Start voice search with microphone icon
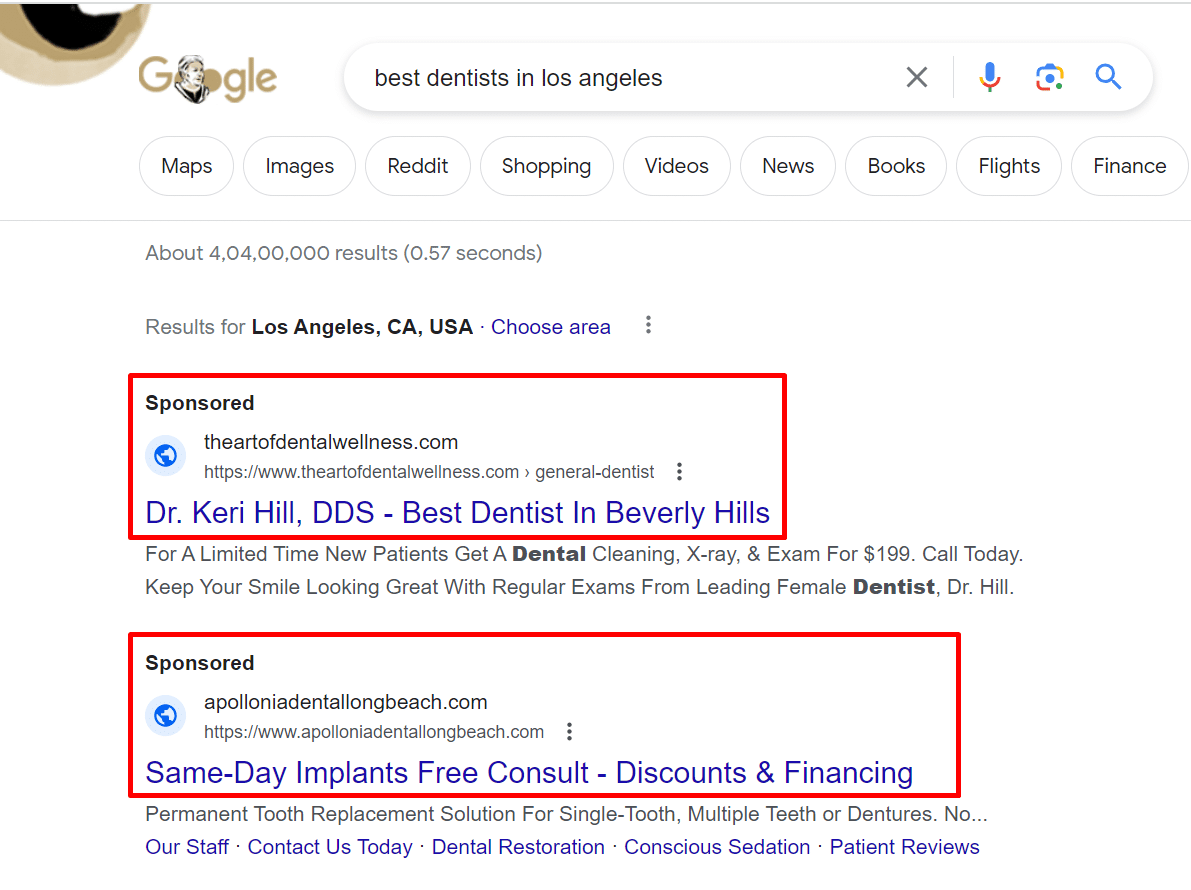Image resolution: width=1191 pixels, height=890 pixels. tap(989, 77)
